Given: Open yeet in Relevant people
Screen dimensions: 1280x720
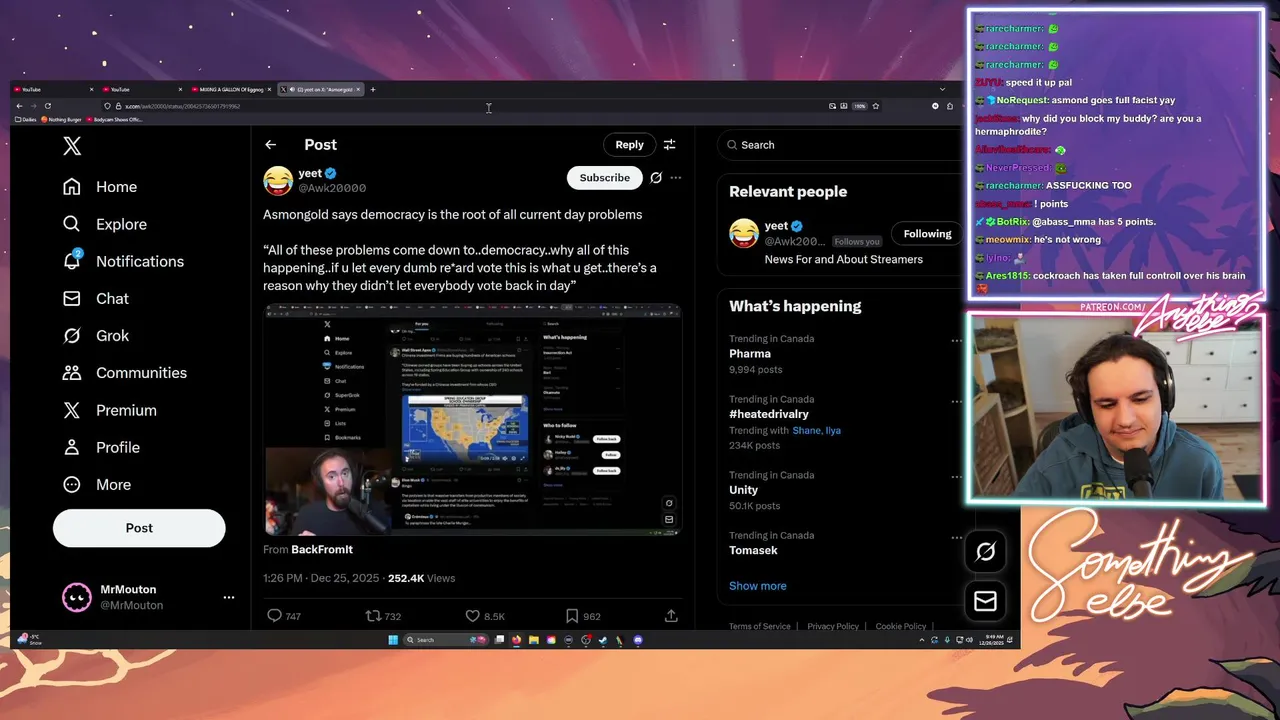Looking at the screenshot, I should (776, 226).
